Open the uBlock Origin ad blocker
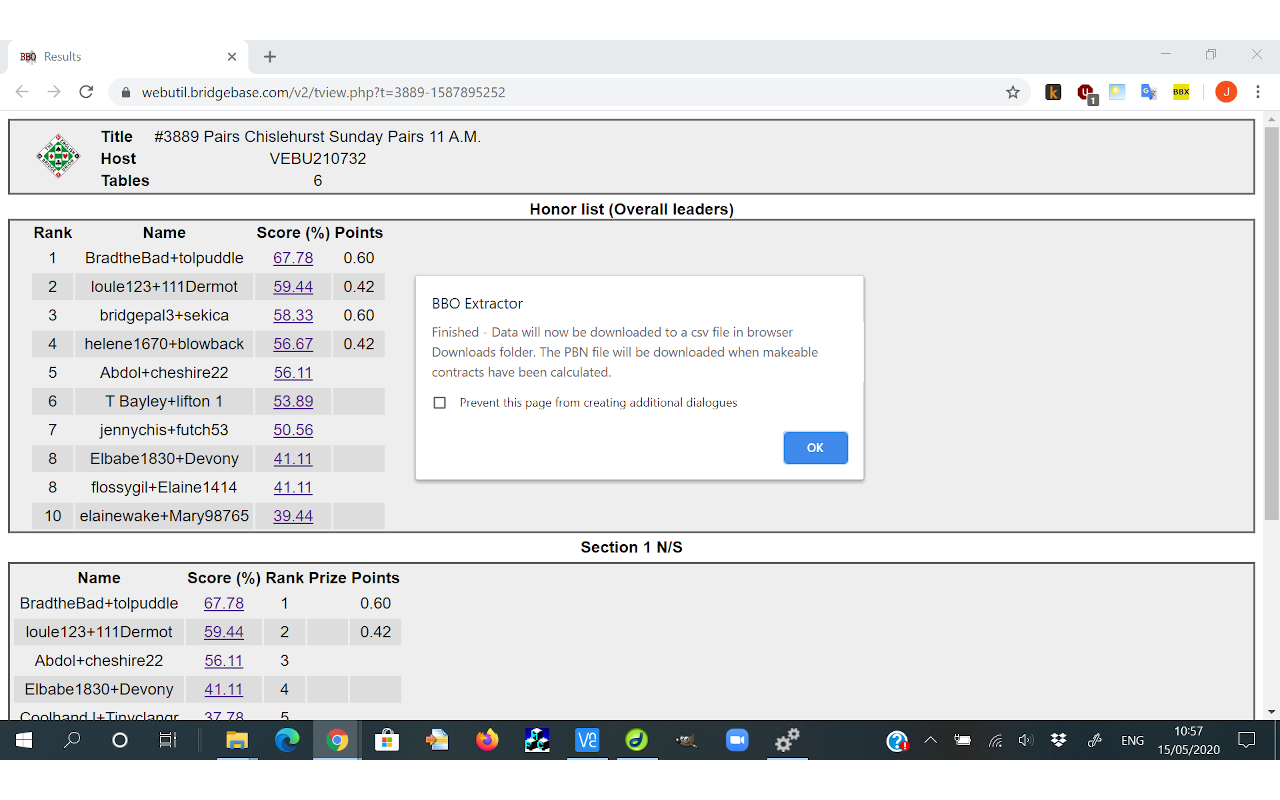 pyautogui.click(x=1085, y=91)
